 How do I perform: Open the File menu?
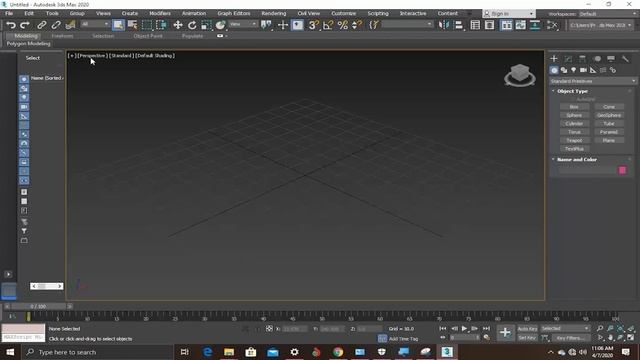point(9,13)
